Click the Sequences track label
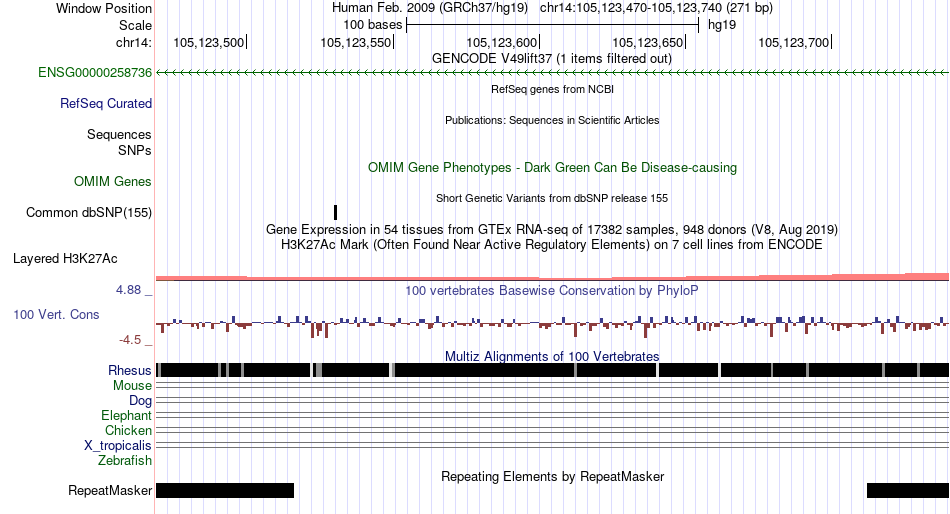The height and width of the screenshot is (514, 950). click(119, 135)
